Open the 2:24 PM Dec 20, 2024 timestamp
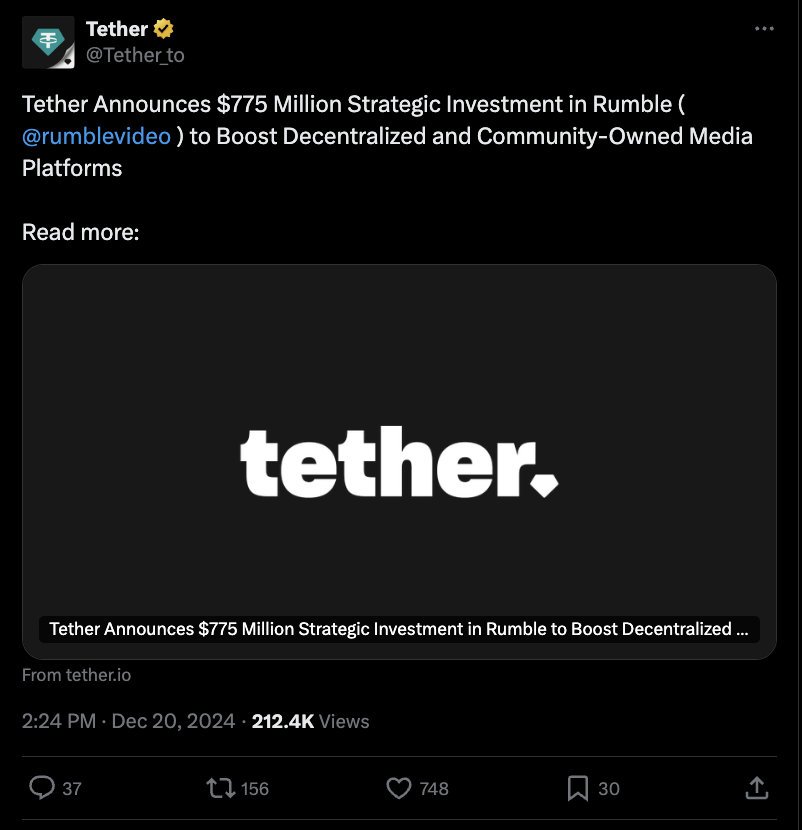 128,721
